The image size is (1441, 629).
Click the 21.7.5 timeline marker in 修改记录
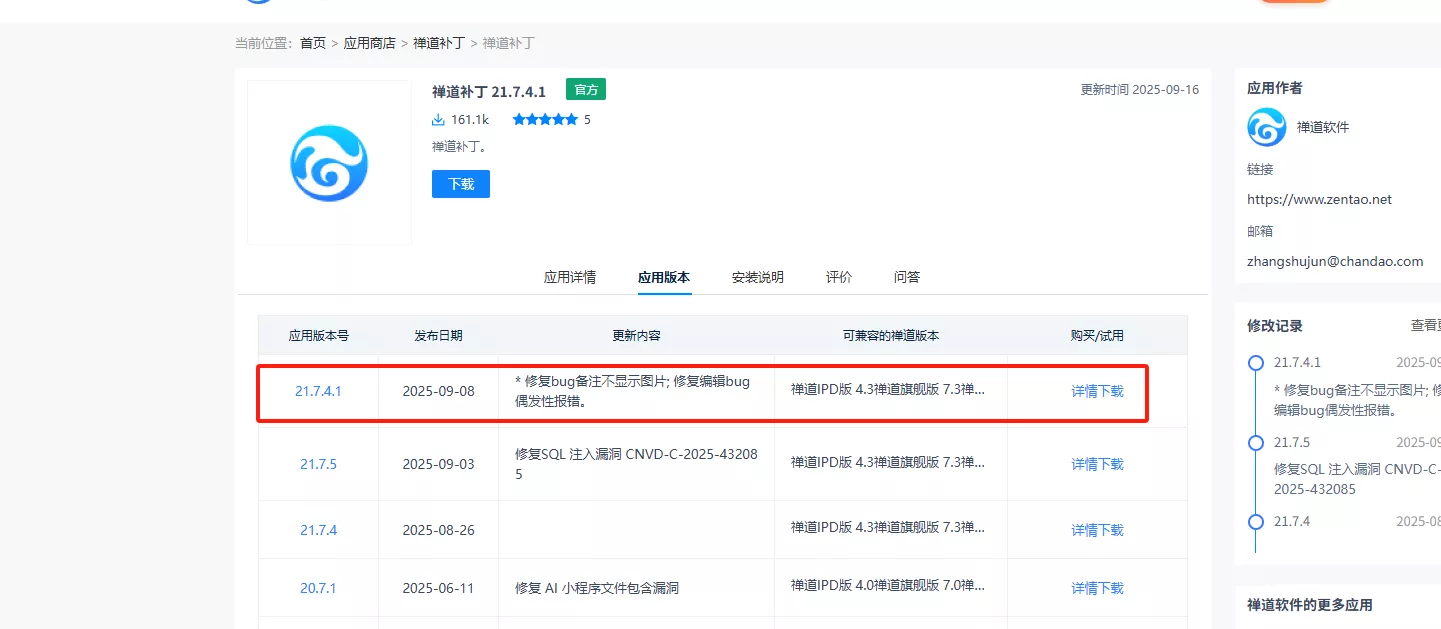pos(1256,442)
